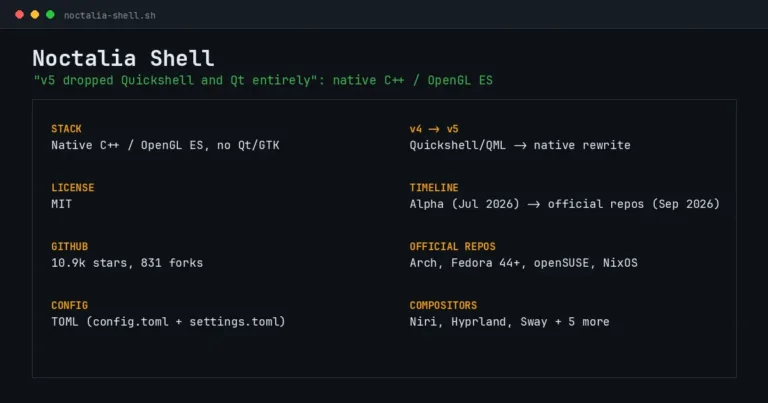This screenshot has height=403, width=768.
Task: Click the TIMELINE label
Action: [x=434, y=188]
